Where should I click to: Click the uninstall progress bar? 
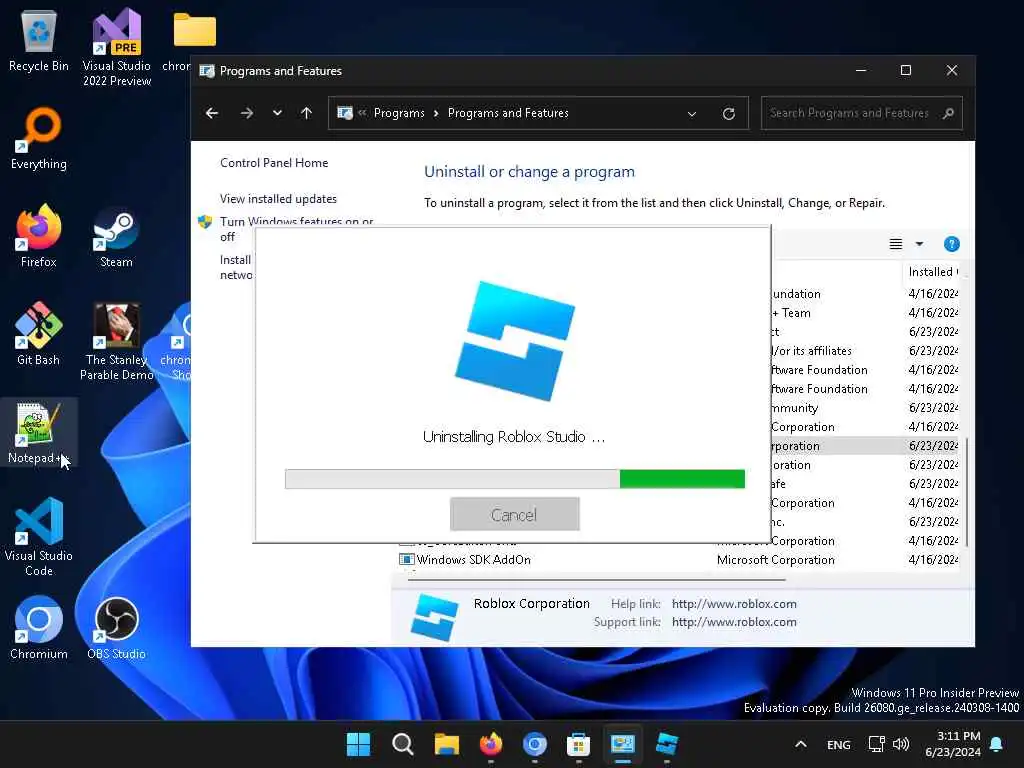tap(515, 479)
